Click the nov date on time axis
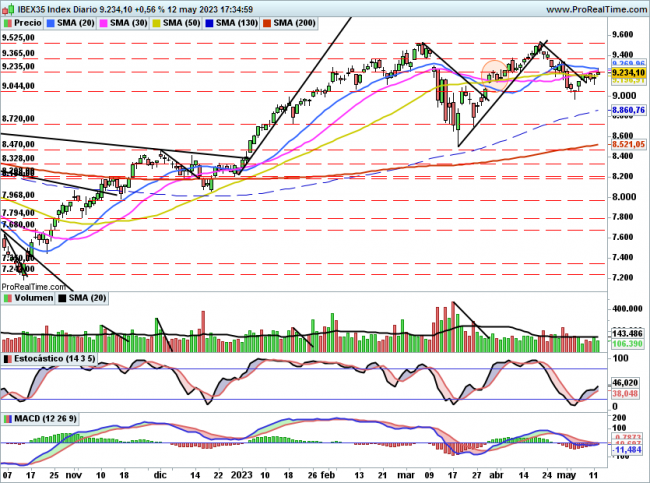Viewport: 650px width, 483px height. pyautogui.click(x=74, y=475)
